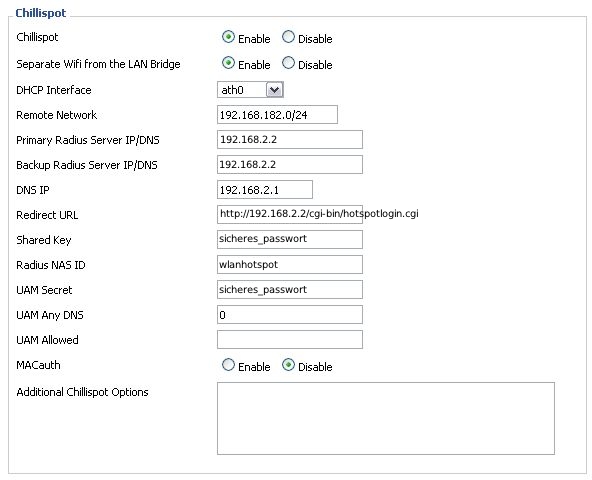592x480 pixels.
Task: Click the UAM Allowed label
Action: point(47,340)
